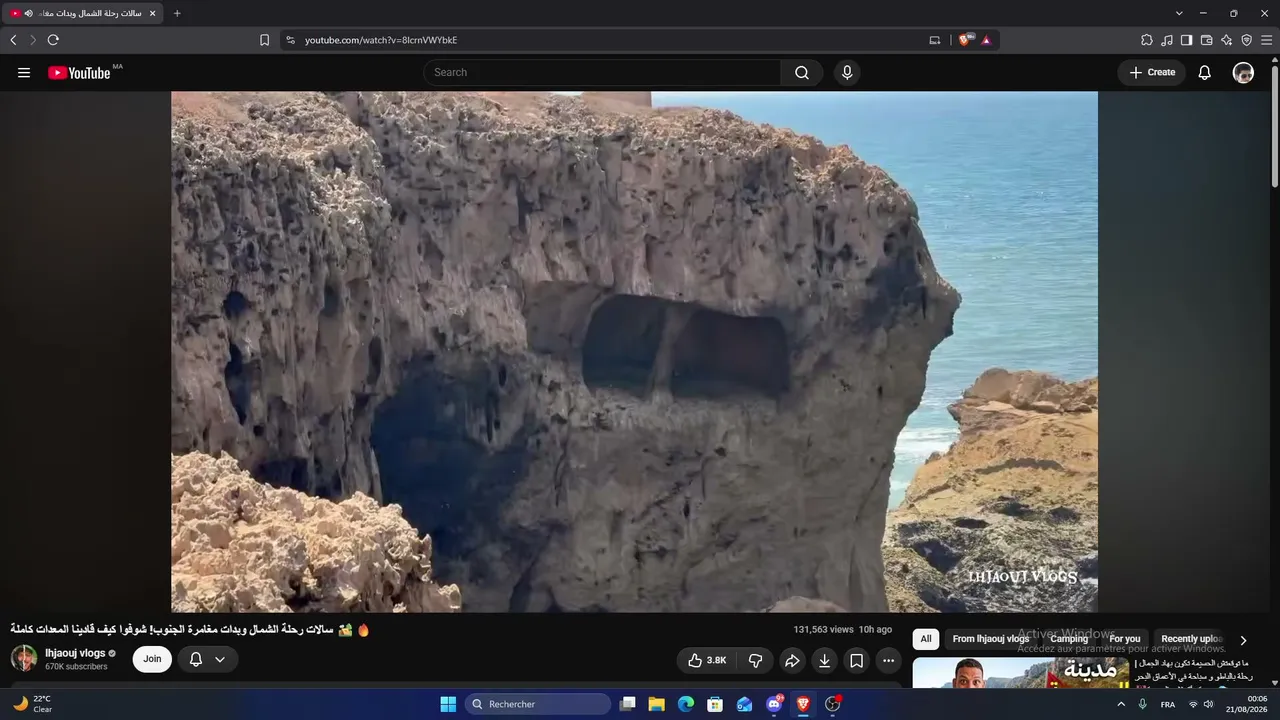Open Microsoft Store from the taskbar

pyautogui.click(x=715, y=704)
